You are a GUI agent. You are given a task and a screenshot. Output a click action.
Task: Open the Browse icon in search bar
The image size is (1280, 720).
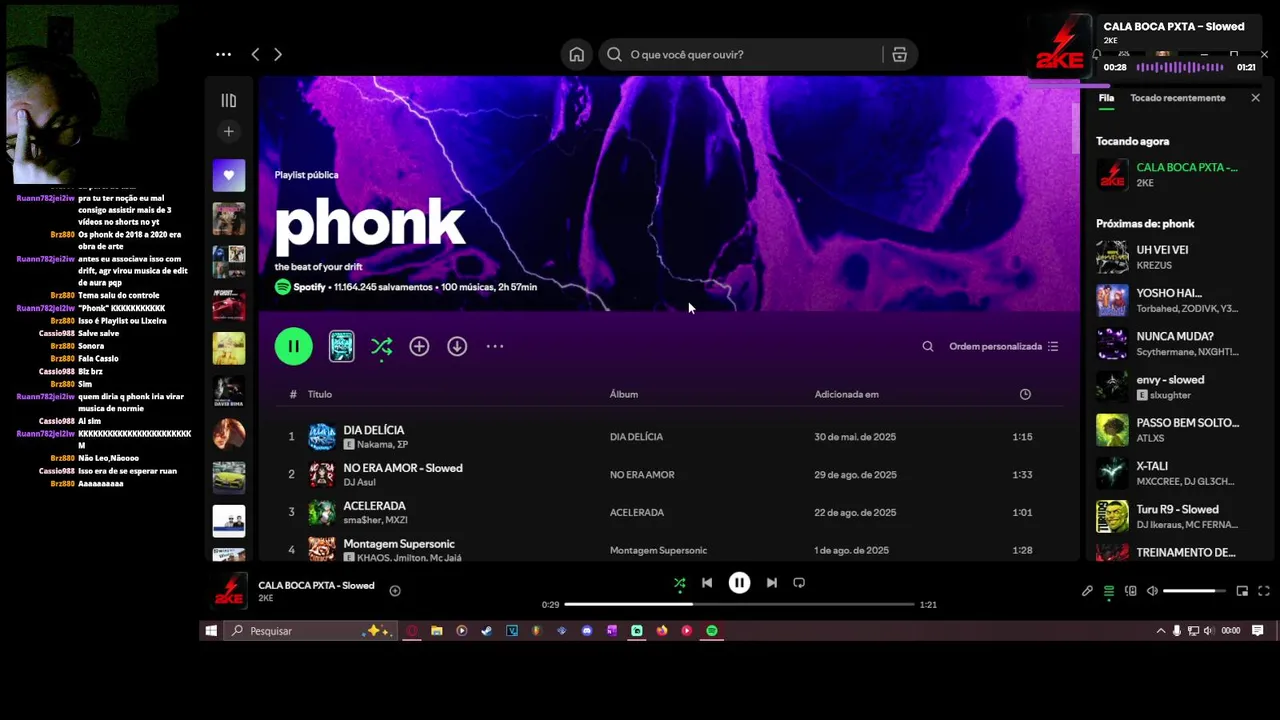click(899, 55)
